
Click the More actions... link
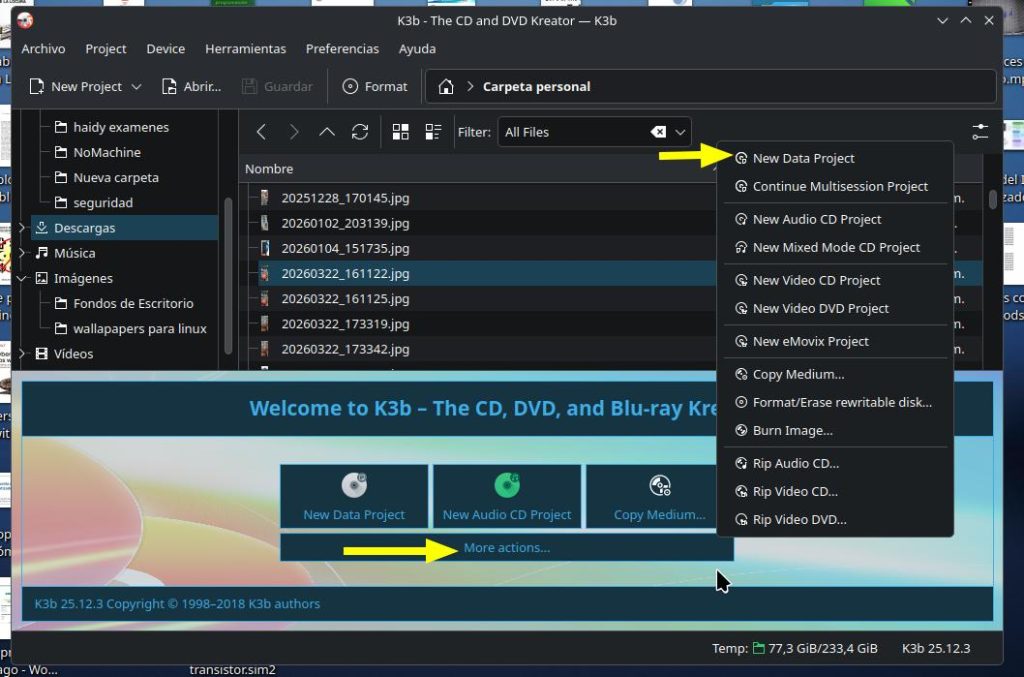pyautogui.click(x=507, y=548)
